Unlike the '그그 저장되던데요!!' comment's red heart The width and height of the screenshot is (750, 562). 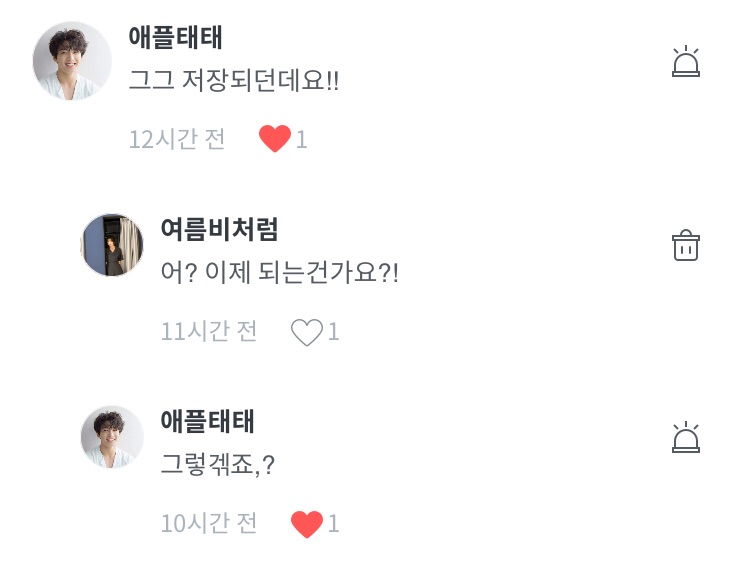274,139
